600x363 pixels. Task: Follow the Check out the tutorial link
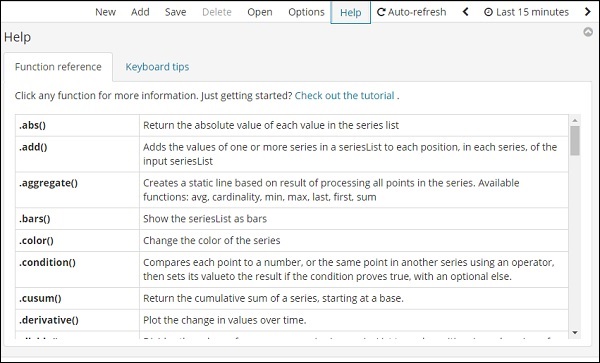click(x=344, y=95)
